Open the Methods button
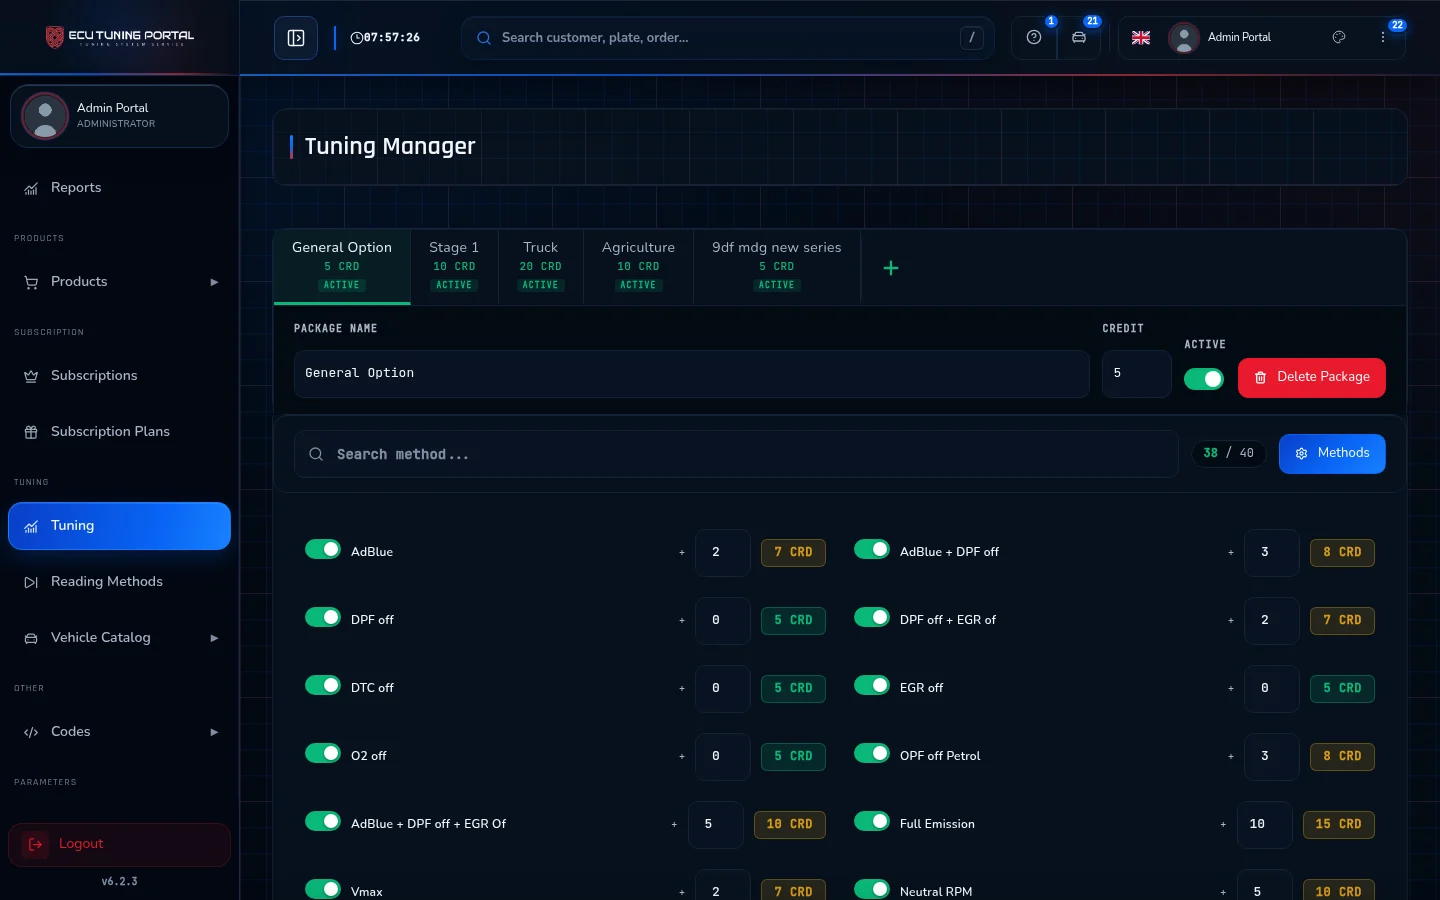 point(1332,454)
